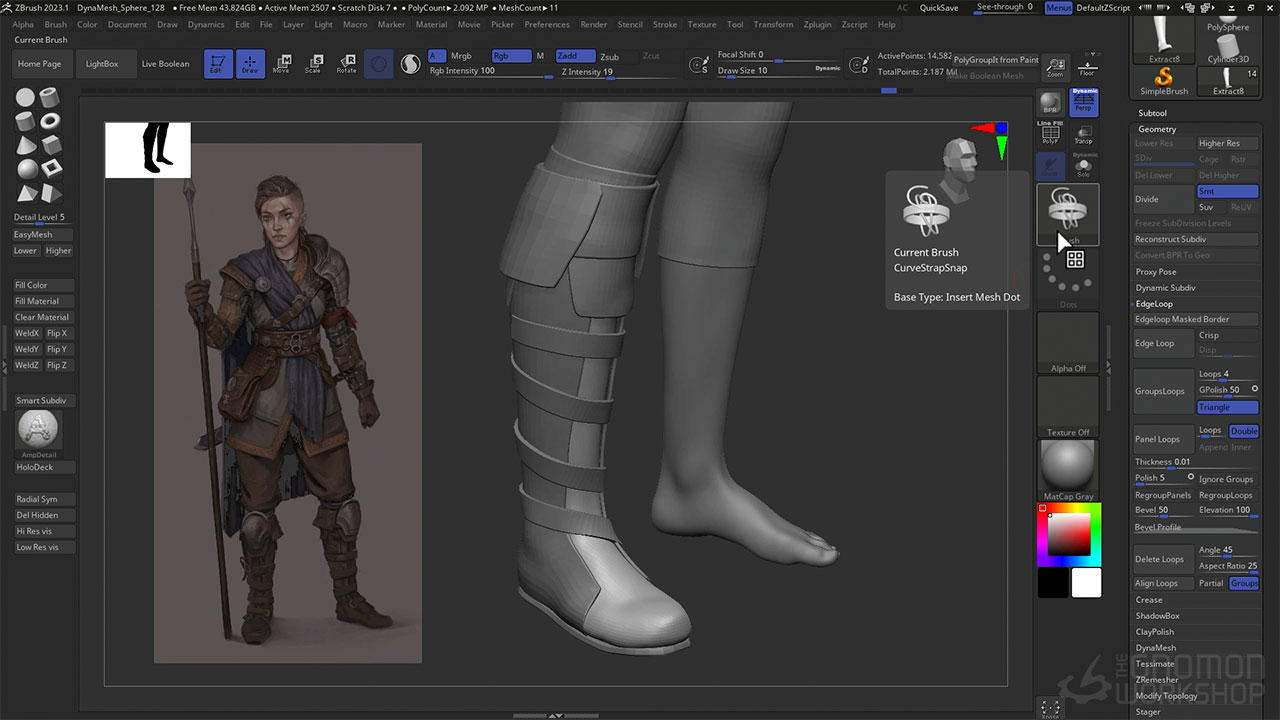Click the BPR render icon
1280x720 pixels.
(x=1050, y=101)
